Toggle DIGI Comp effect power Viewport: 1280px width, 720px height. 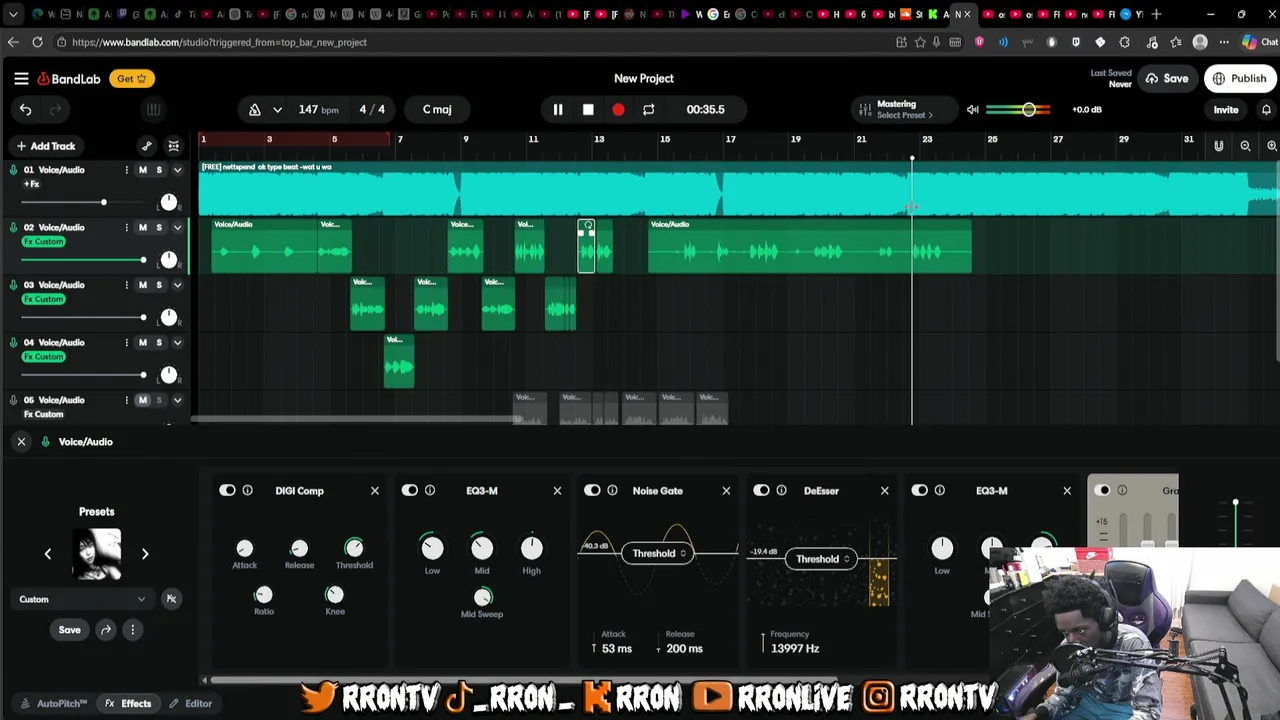(x=228, y=490)
